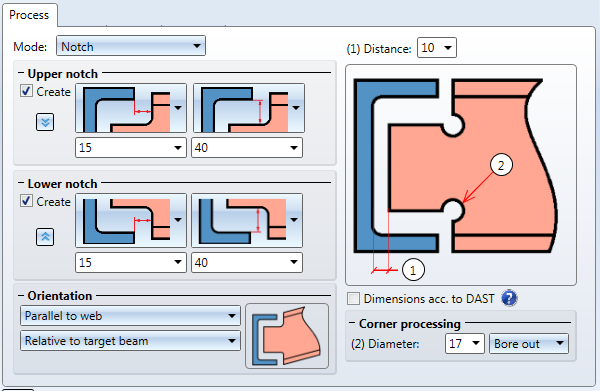The width and height of the screenshot is (600, 391).
Task: Open upper notch 15 value dropdown
Action: [x=131, y=148]
